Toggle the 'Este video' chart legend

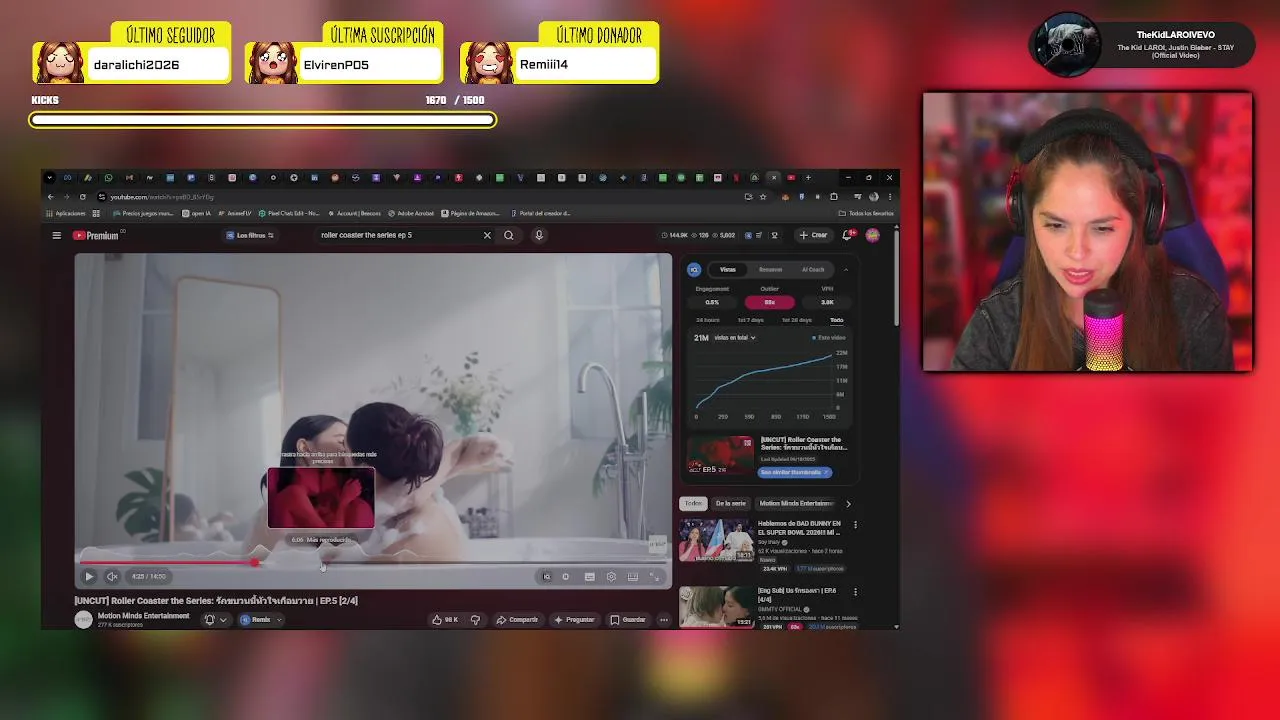tap(829, 338)
